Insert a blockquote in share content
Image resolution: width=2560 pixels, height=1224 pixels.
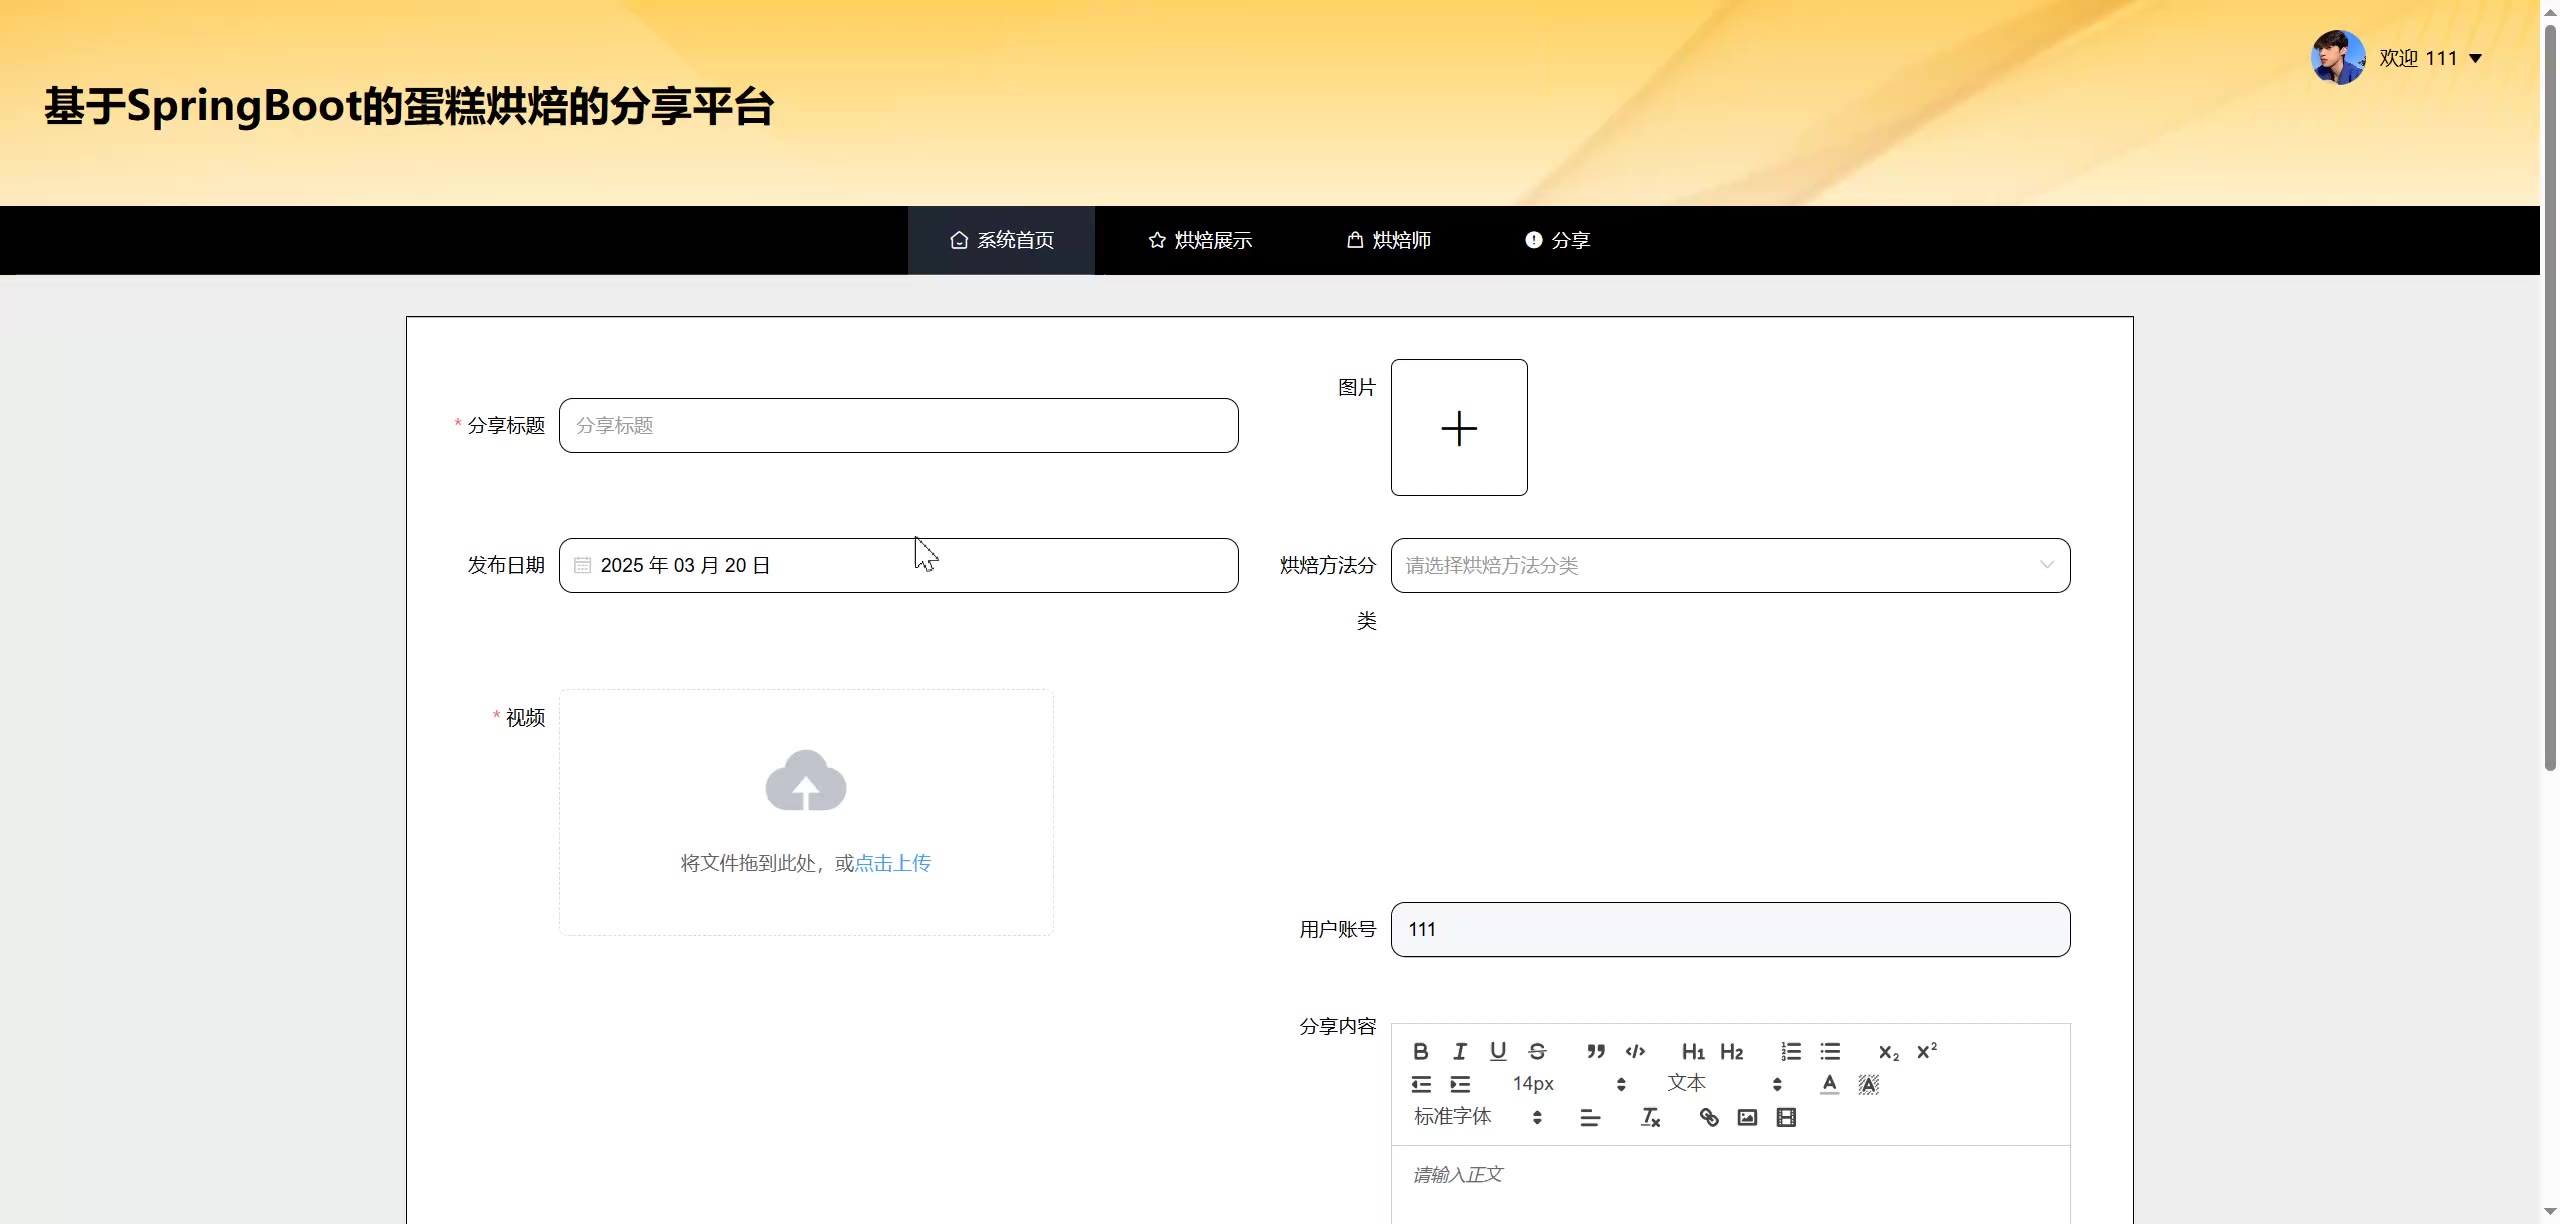[1596, 1051]
